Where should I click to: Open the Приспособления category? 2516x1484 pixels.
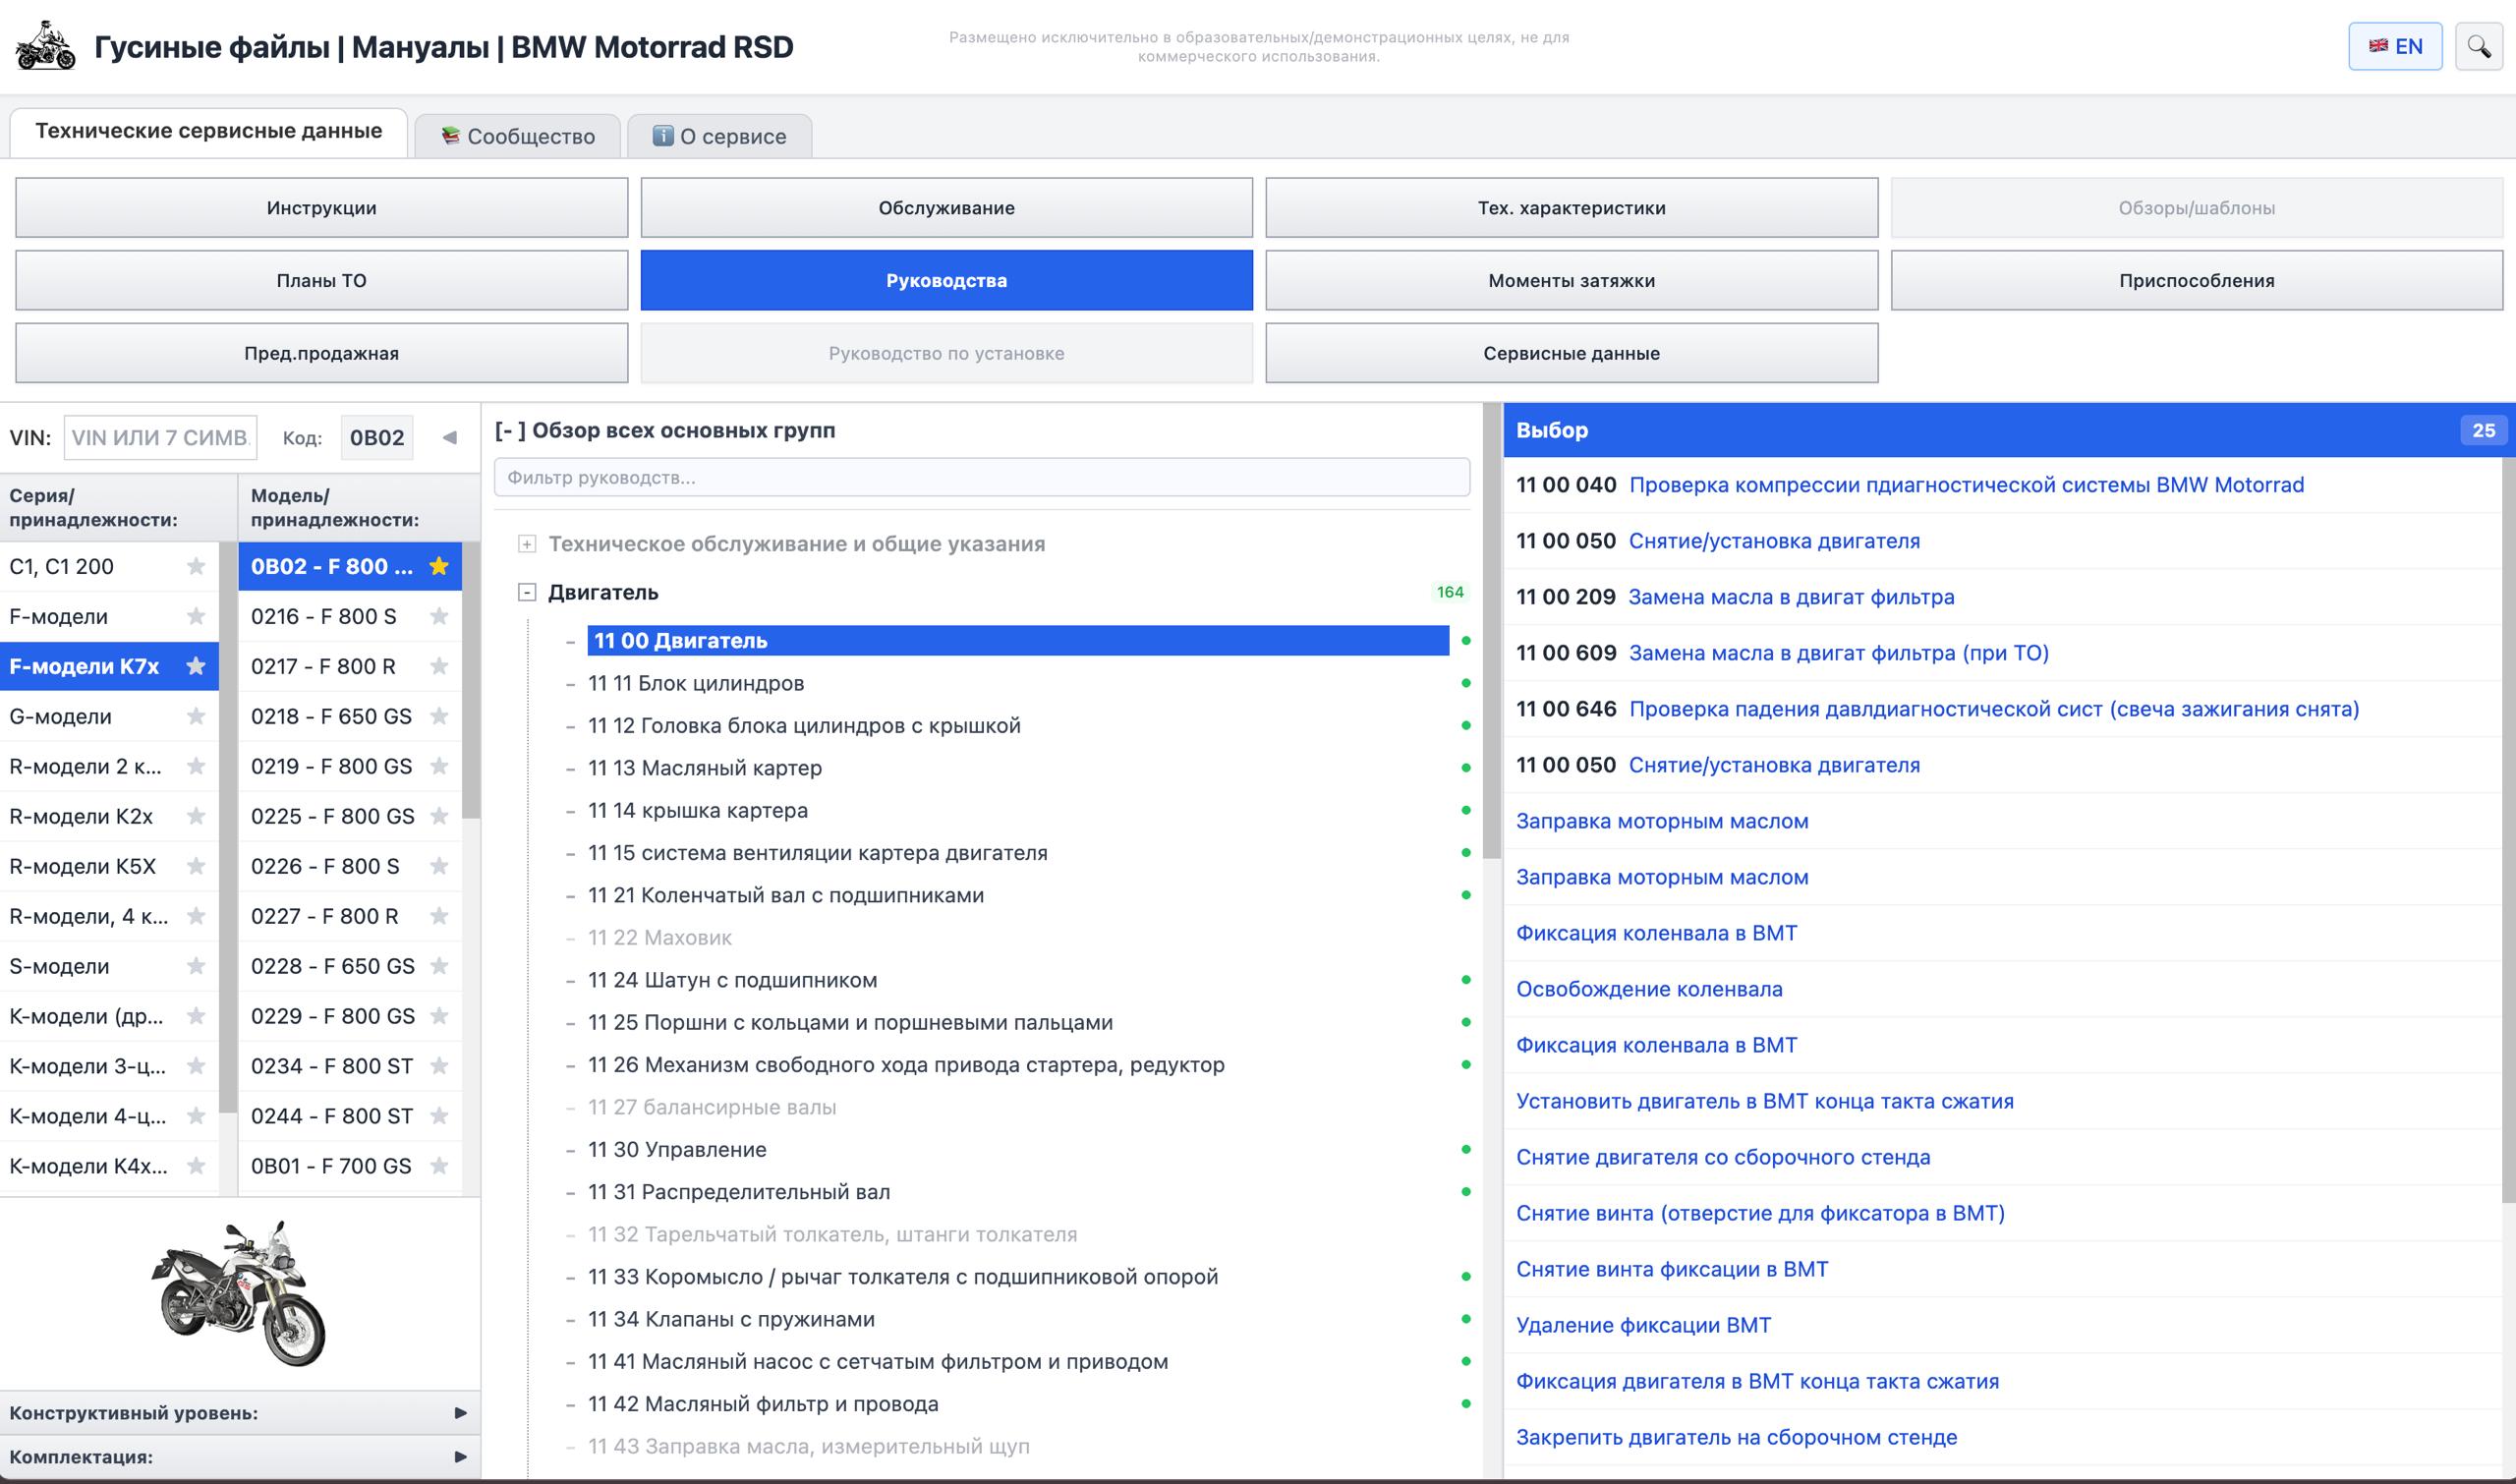click(2197, 281)
